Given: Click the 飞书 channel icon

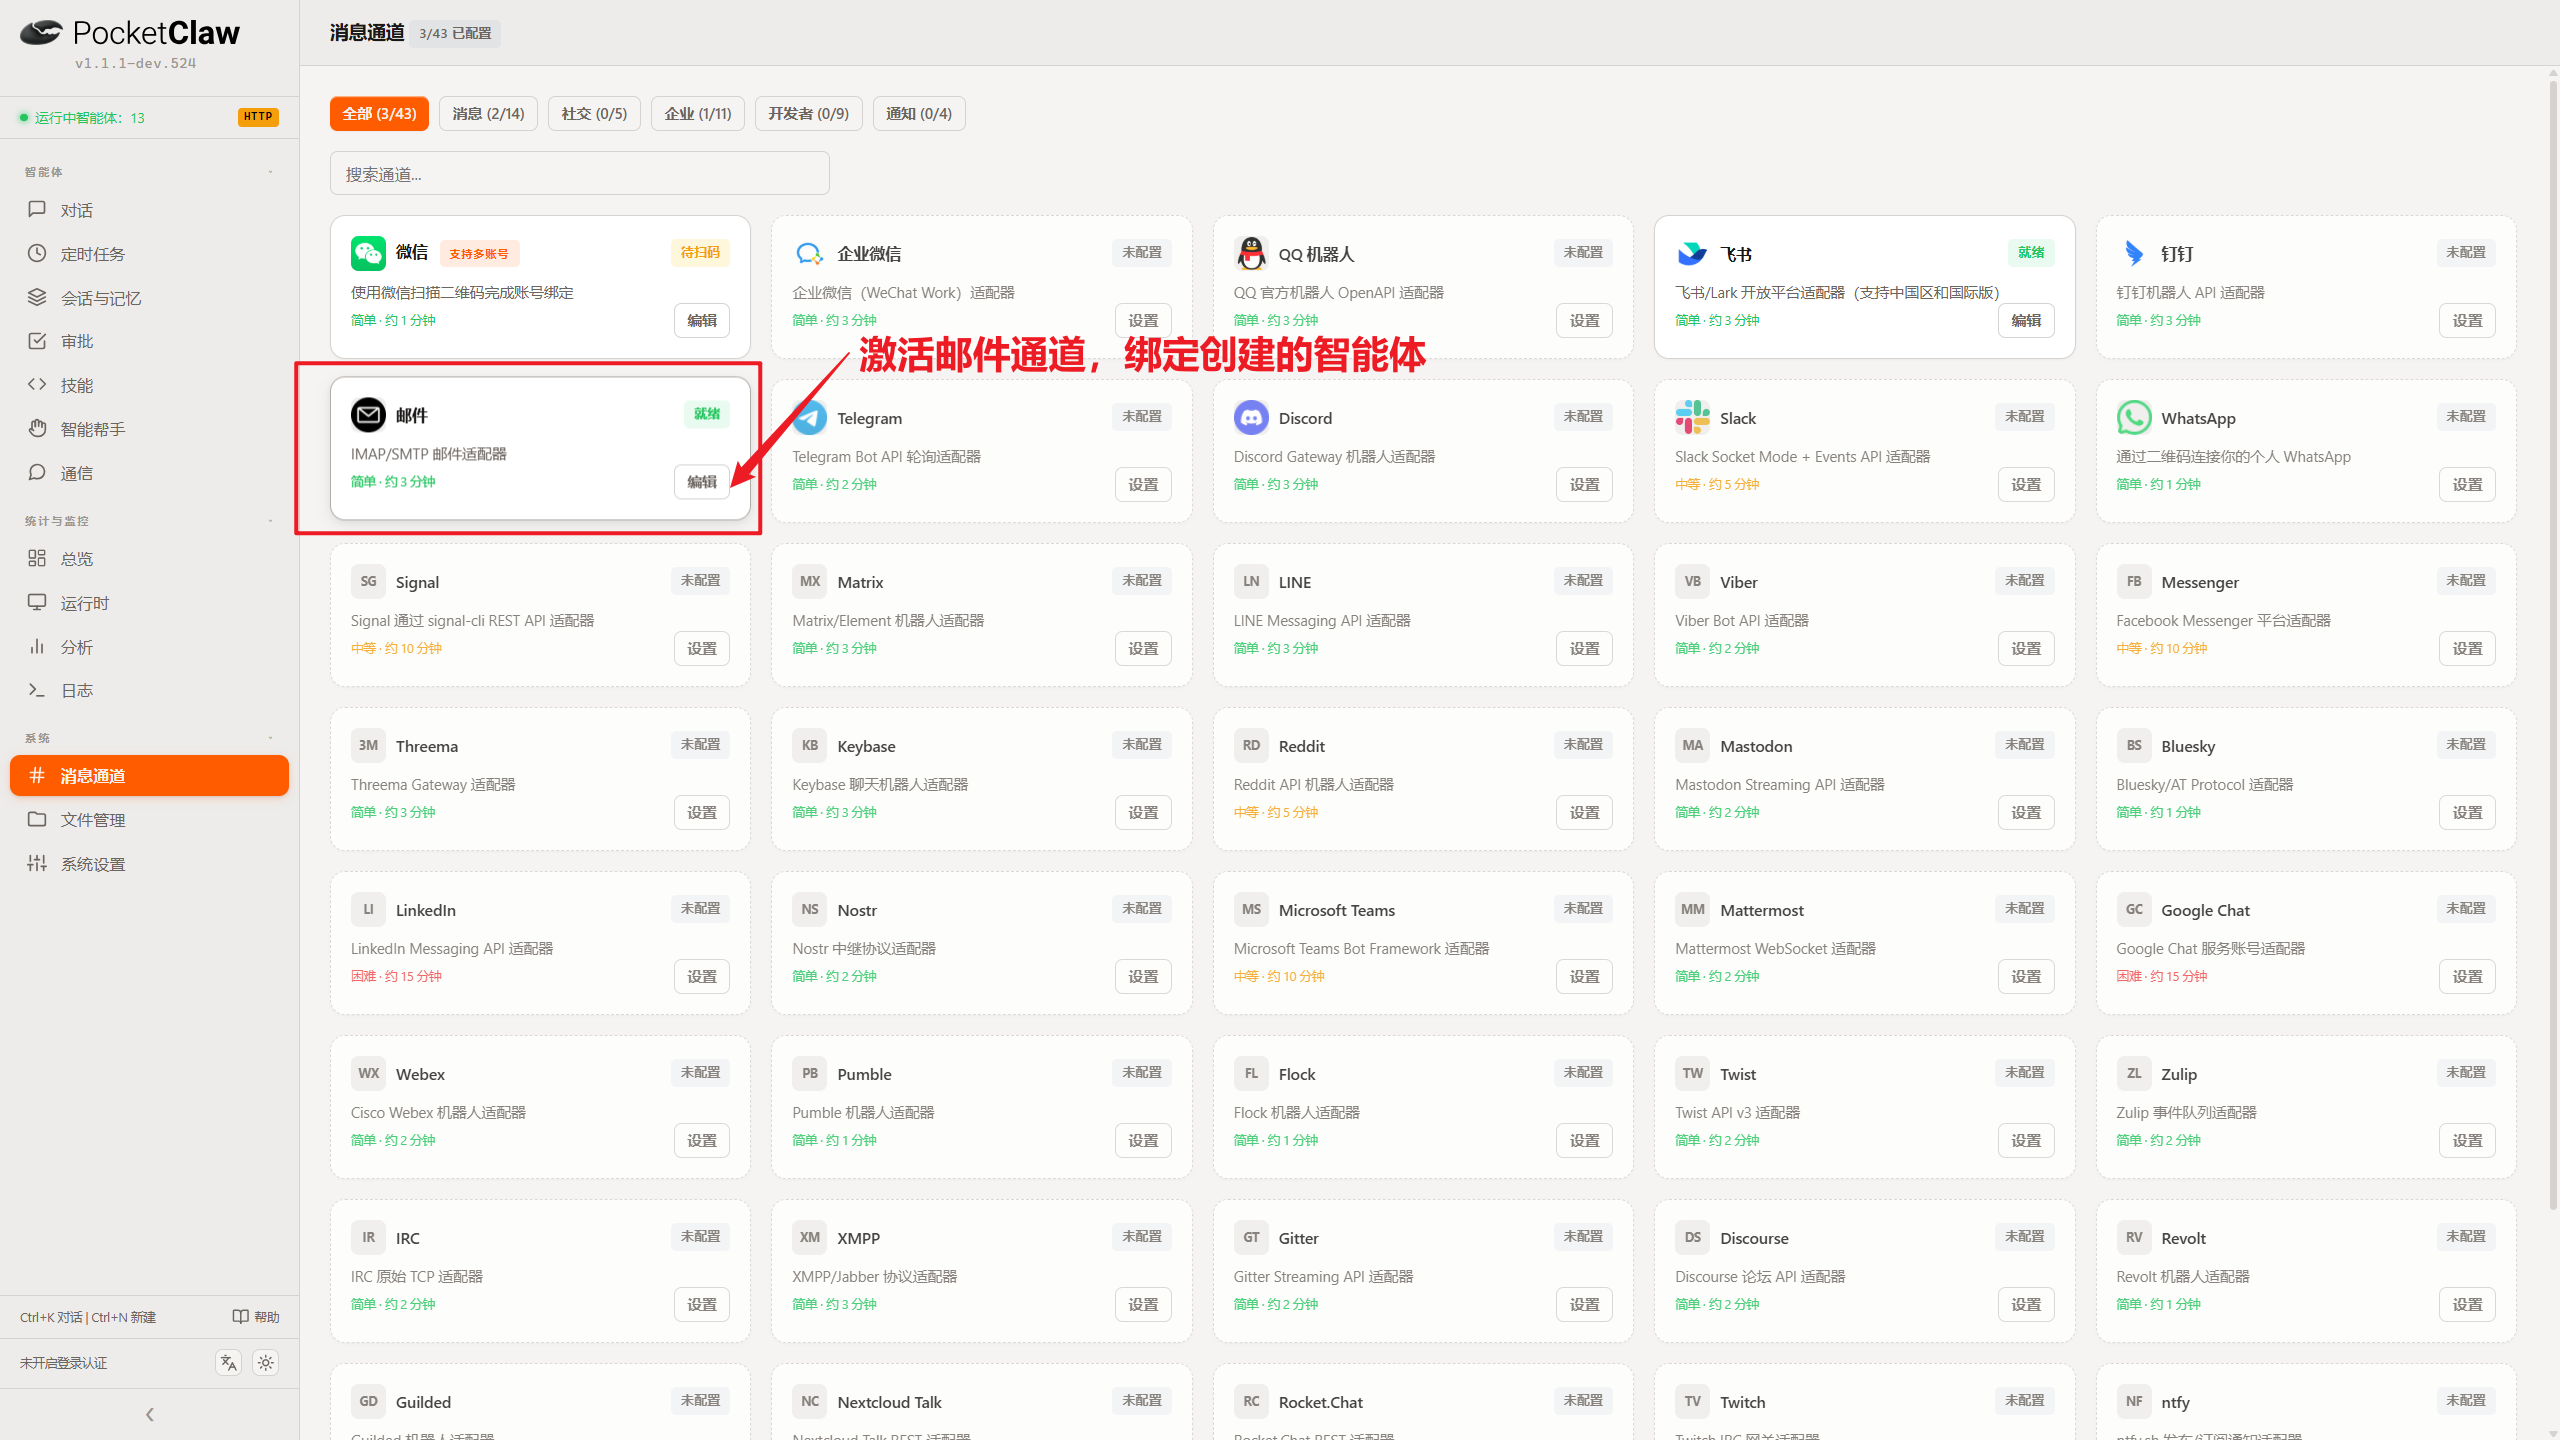Looking at the screenshot, I should coord(1692,254).
